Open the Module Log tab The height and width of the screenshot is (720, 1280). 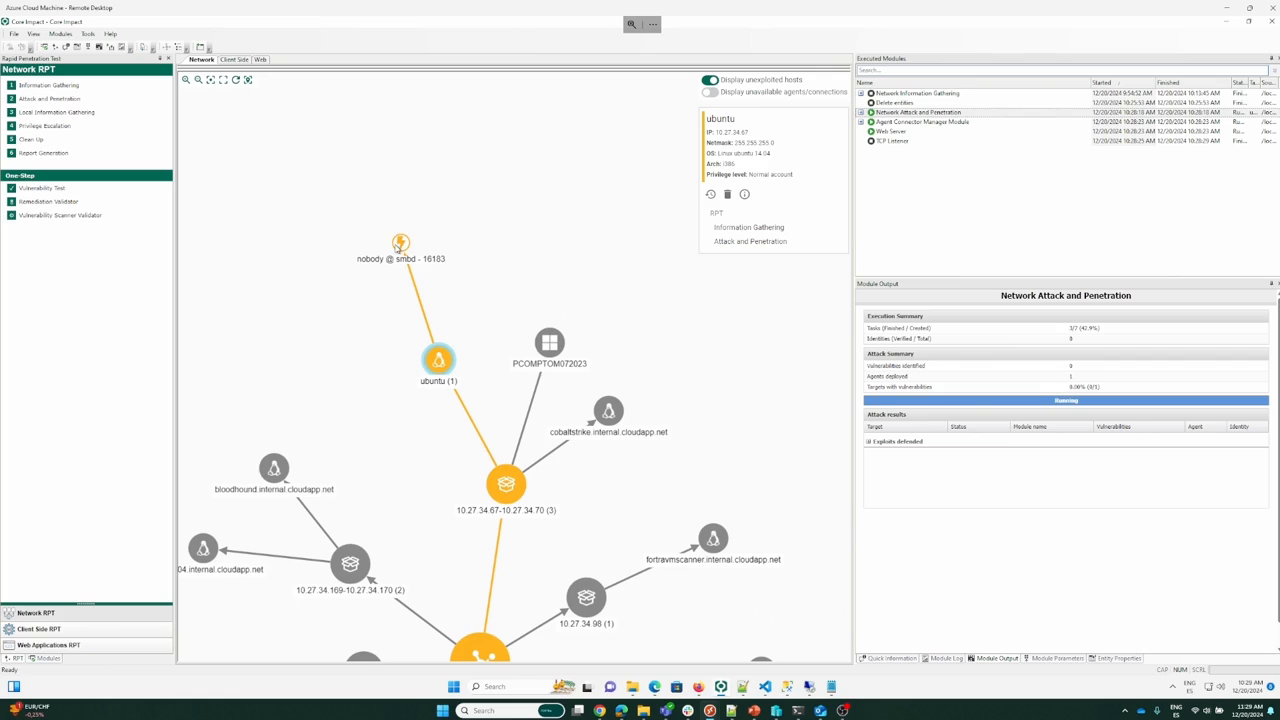point(943,658)
